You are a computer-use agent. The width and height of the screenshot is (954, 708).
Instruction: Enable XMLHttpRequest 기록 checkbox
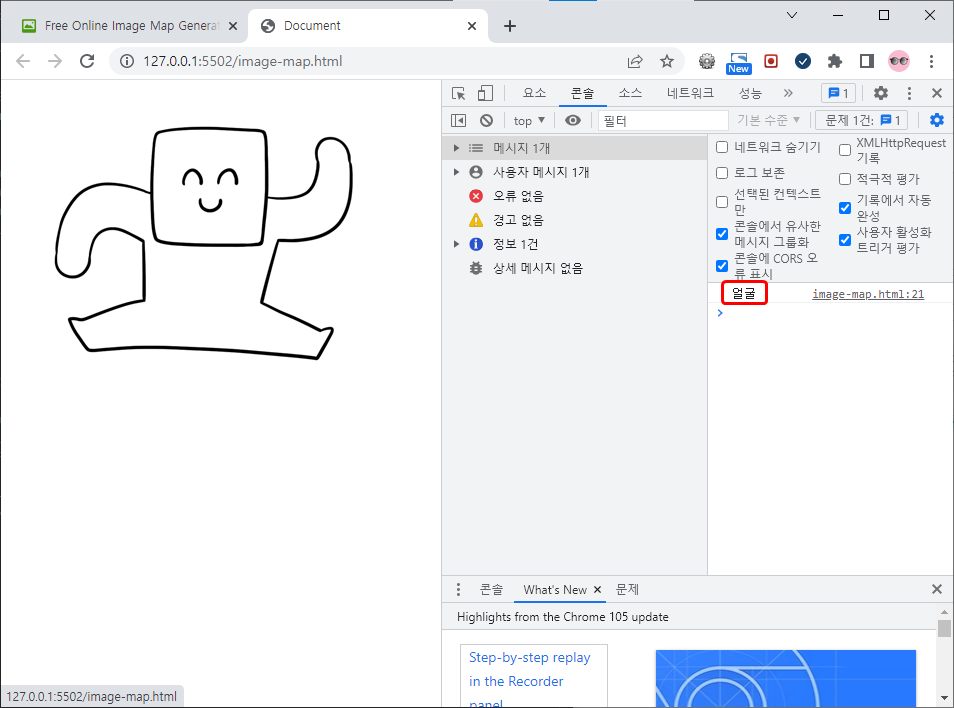tap(845, 150)
